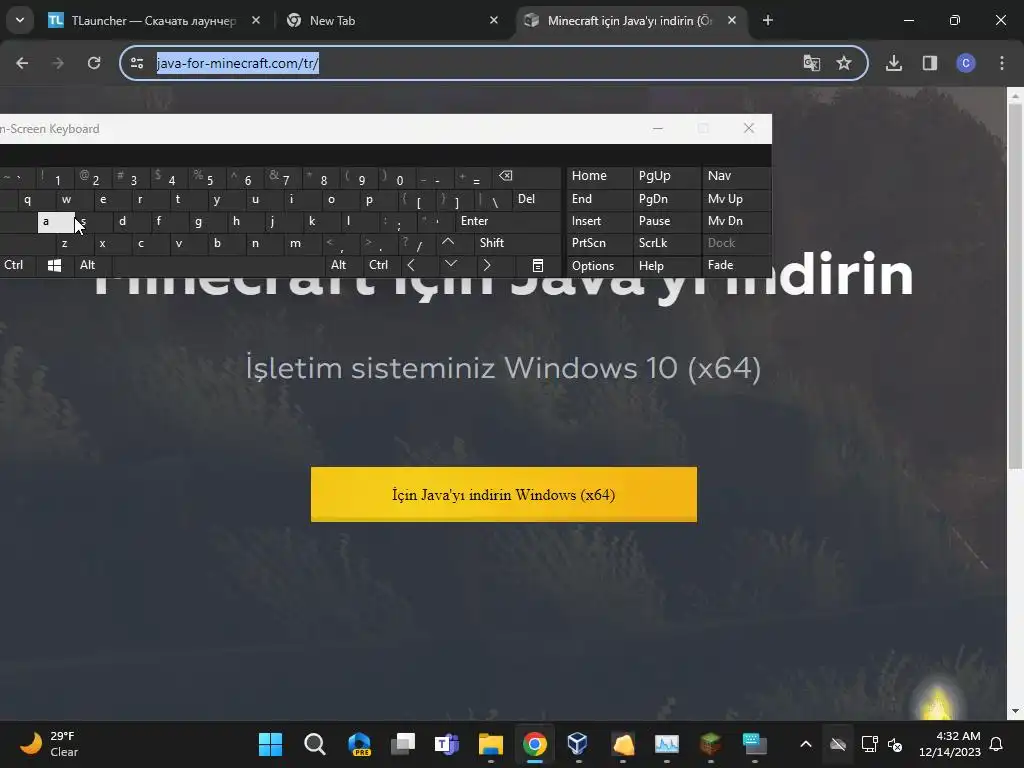This screenshot has width=1024, height=768.
Task: Click the İçin Java'yı indirin Windows (x64) button
Action: click(504, 494)
